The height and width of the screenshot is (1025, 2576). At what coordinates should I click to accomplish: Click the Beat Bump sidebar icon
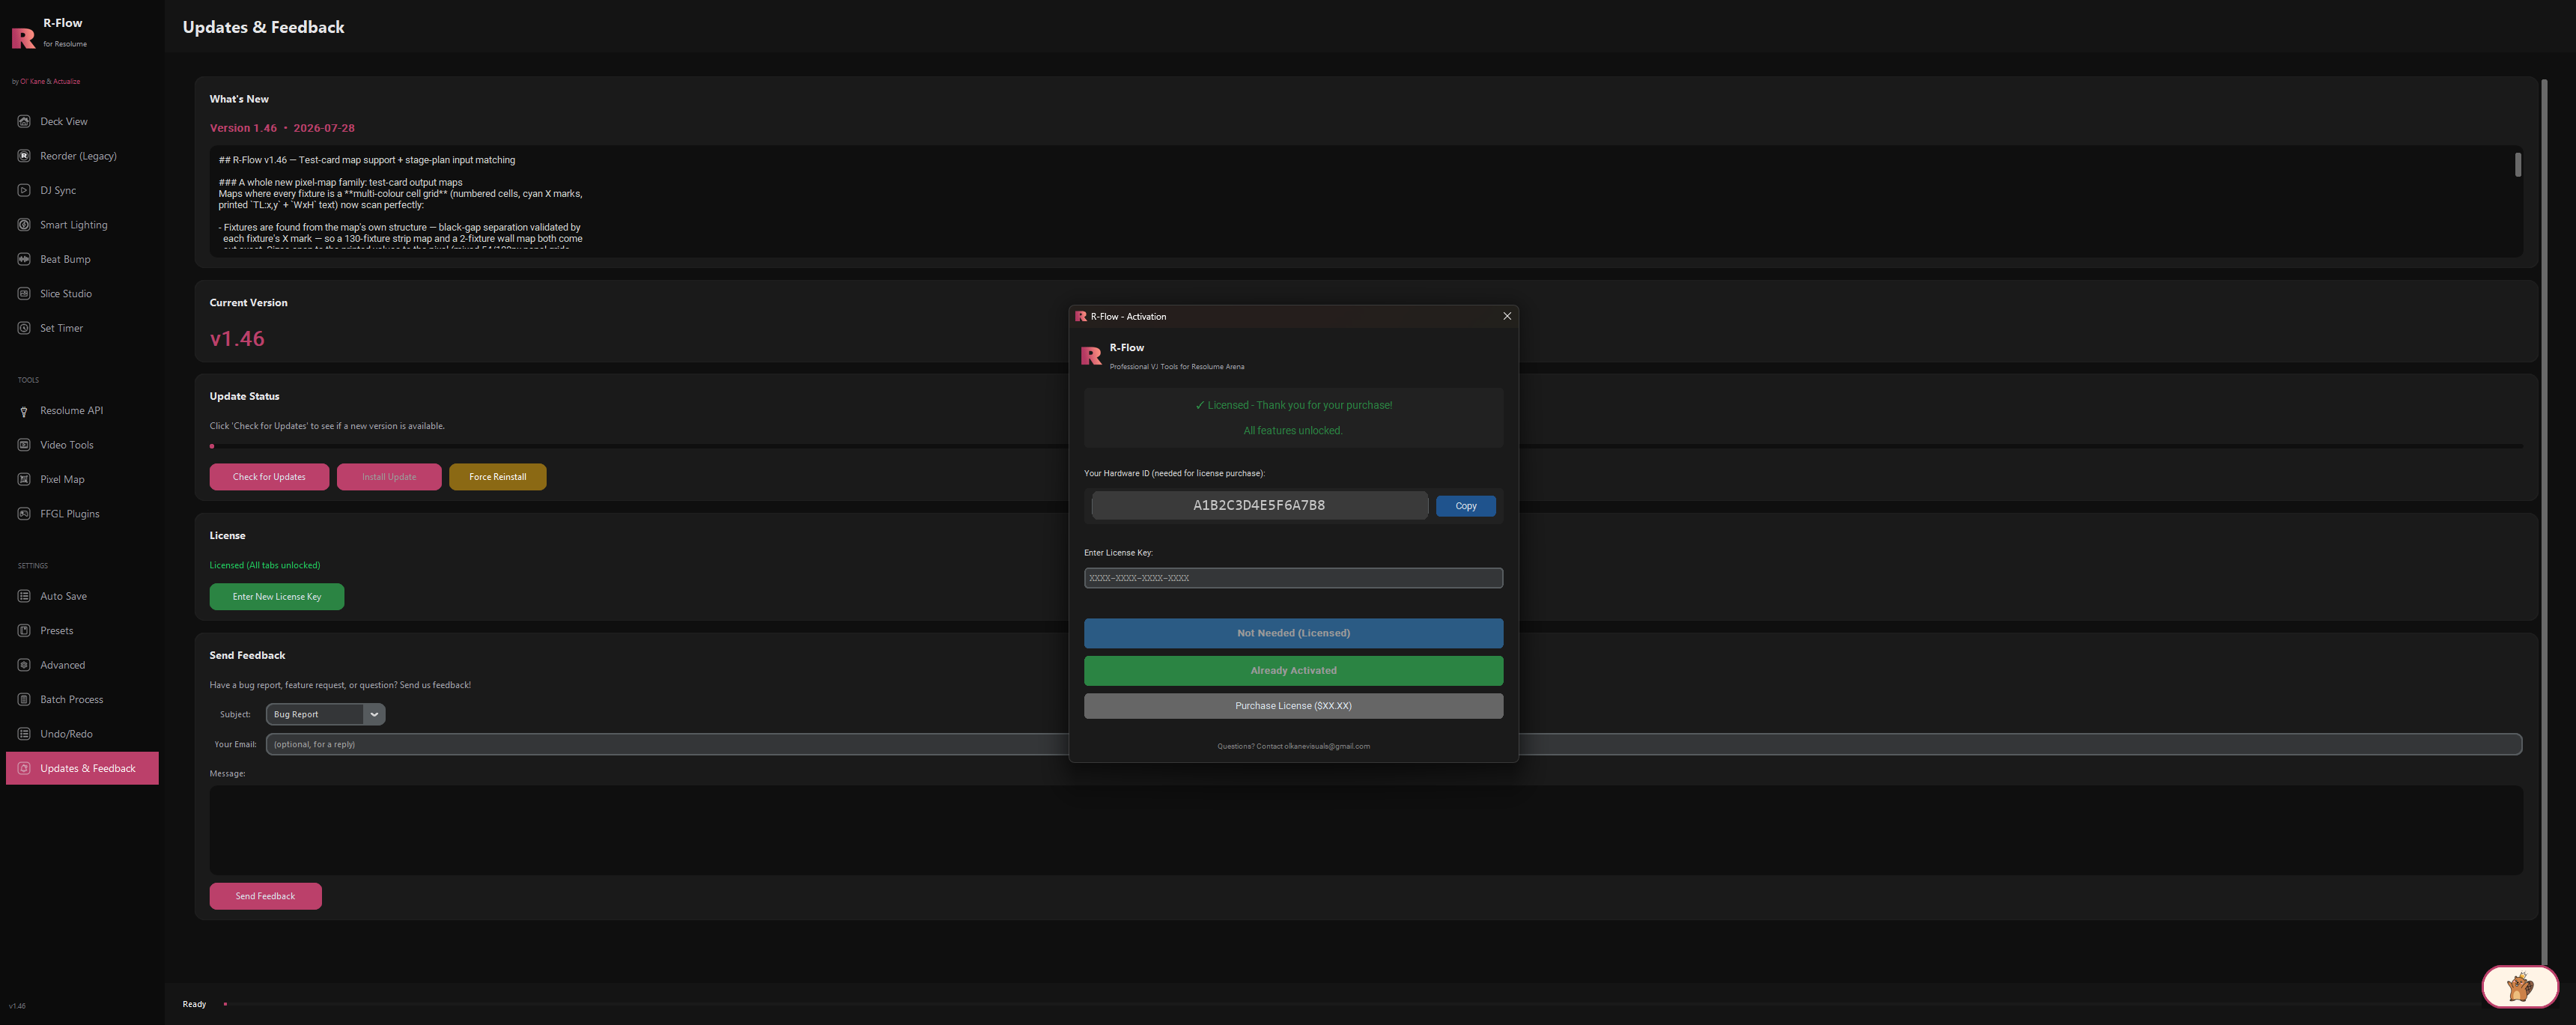[x=24, y=259]
